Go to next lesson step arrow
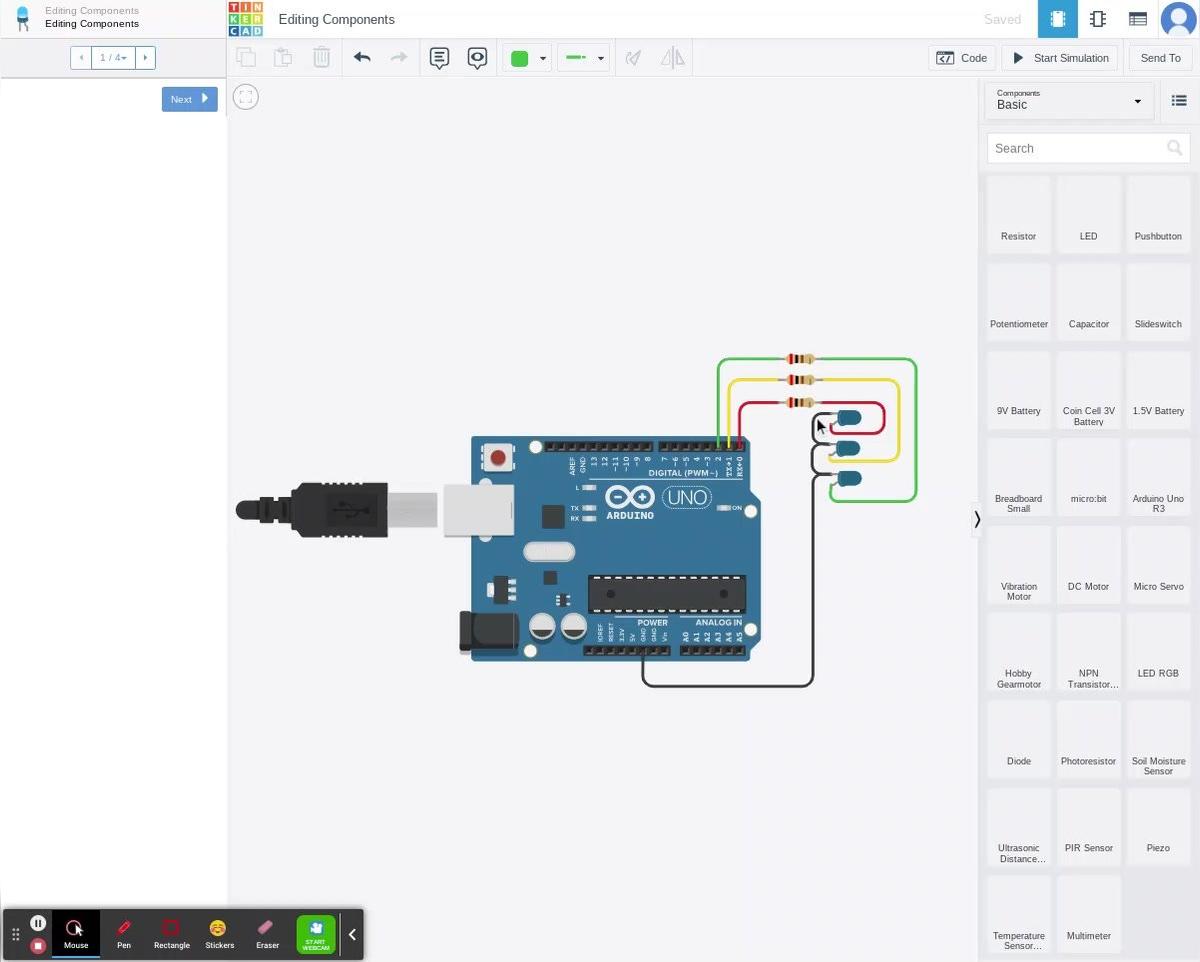Screen dimensions: 1200x962 [145, 58]
